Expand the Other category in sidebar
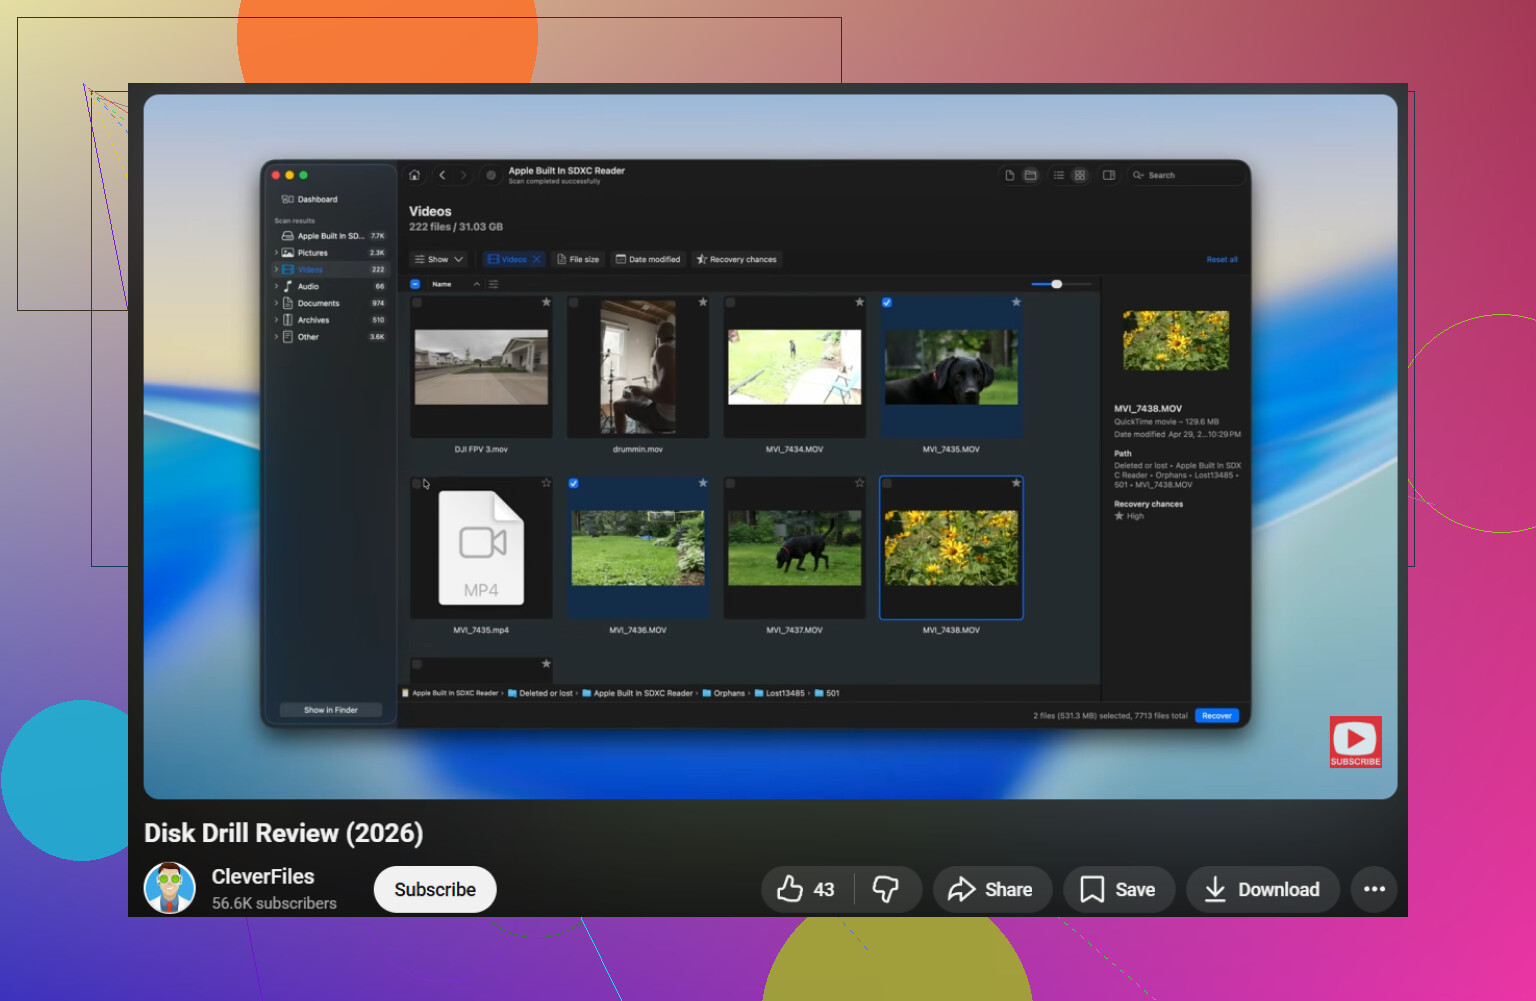Image resolution: width=1536 pixels, height=1001 pixels. point(276,337)
